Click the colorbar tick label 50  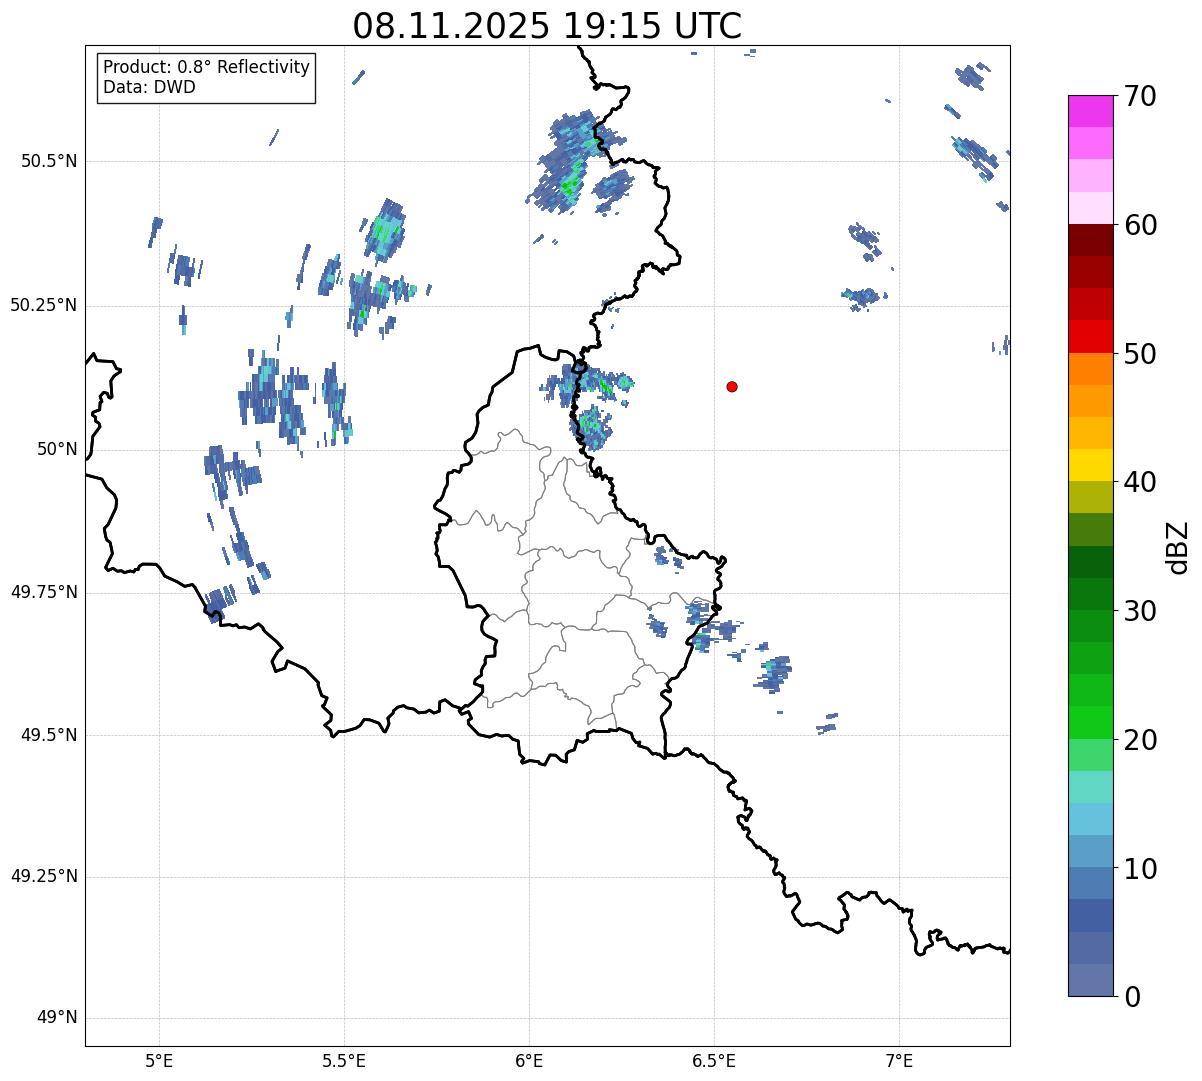click(x=1139, y=355)
